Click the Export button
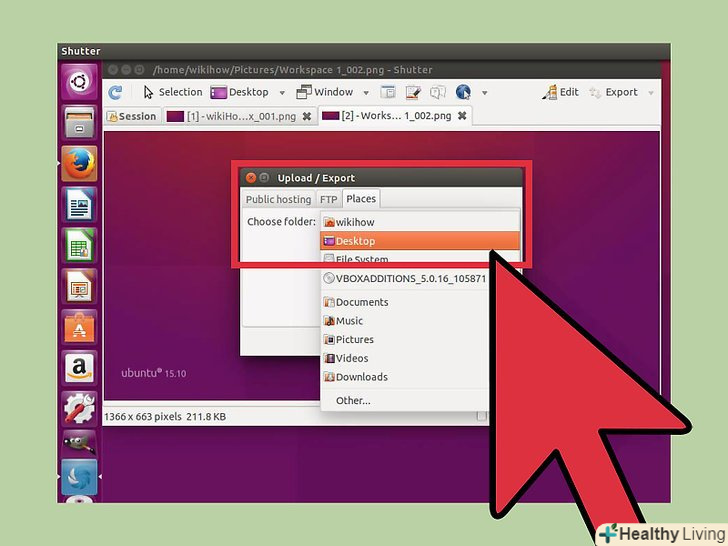The width and height of the screenshot is (728, 546). 613,92
